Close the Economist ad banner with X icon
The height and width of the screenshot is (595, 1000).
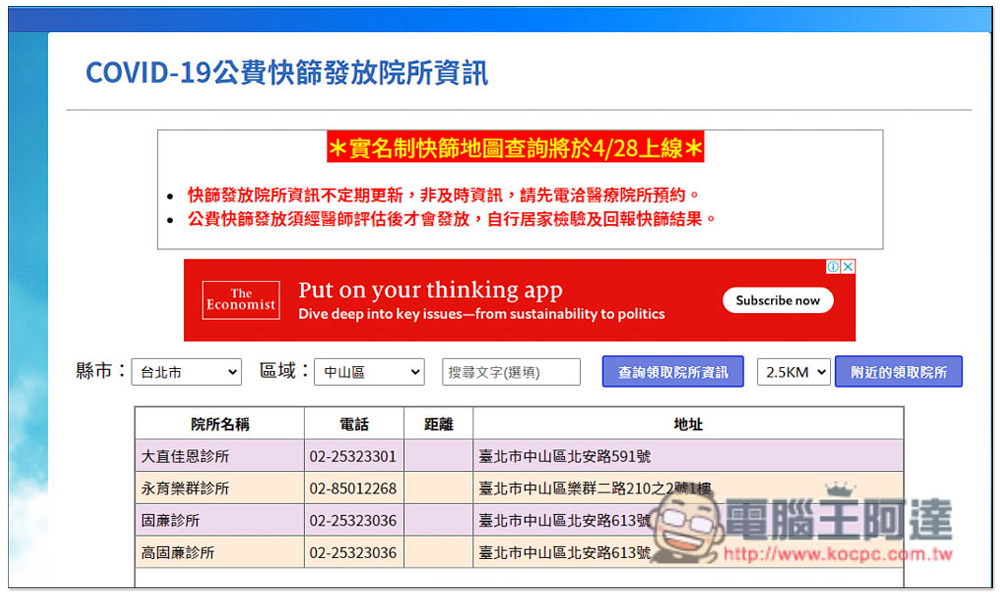pyautogui.click(x=847, y=267)
